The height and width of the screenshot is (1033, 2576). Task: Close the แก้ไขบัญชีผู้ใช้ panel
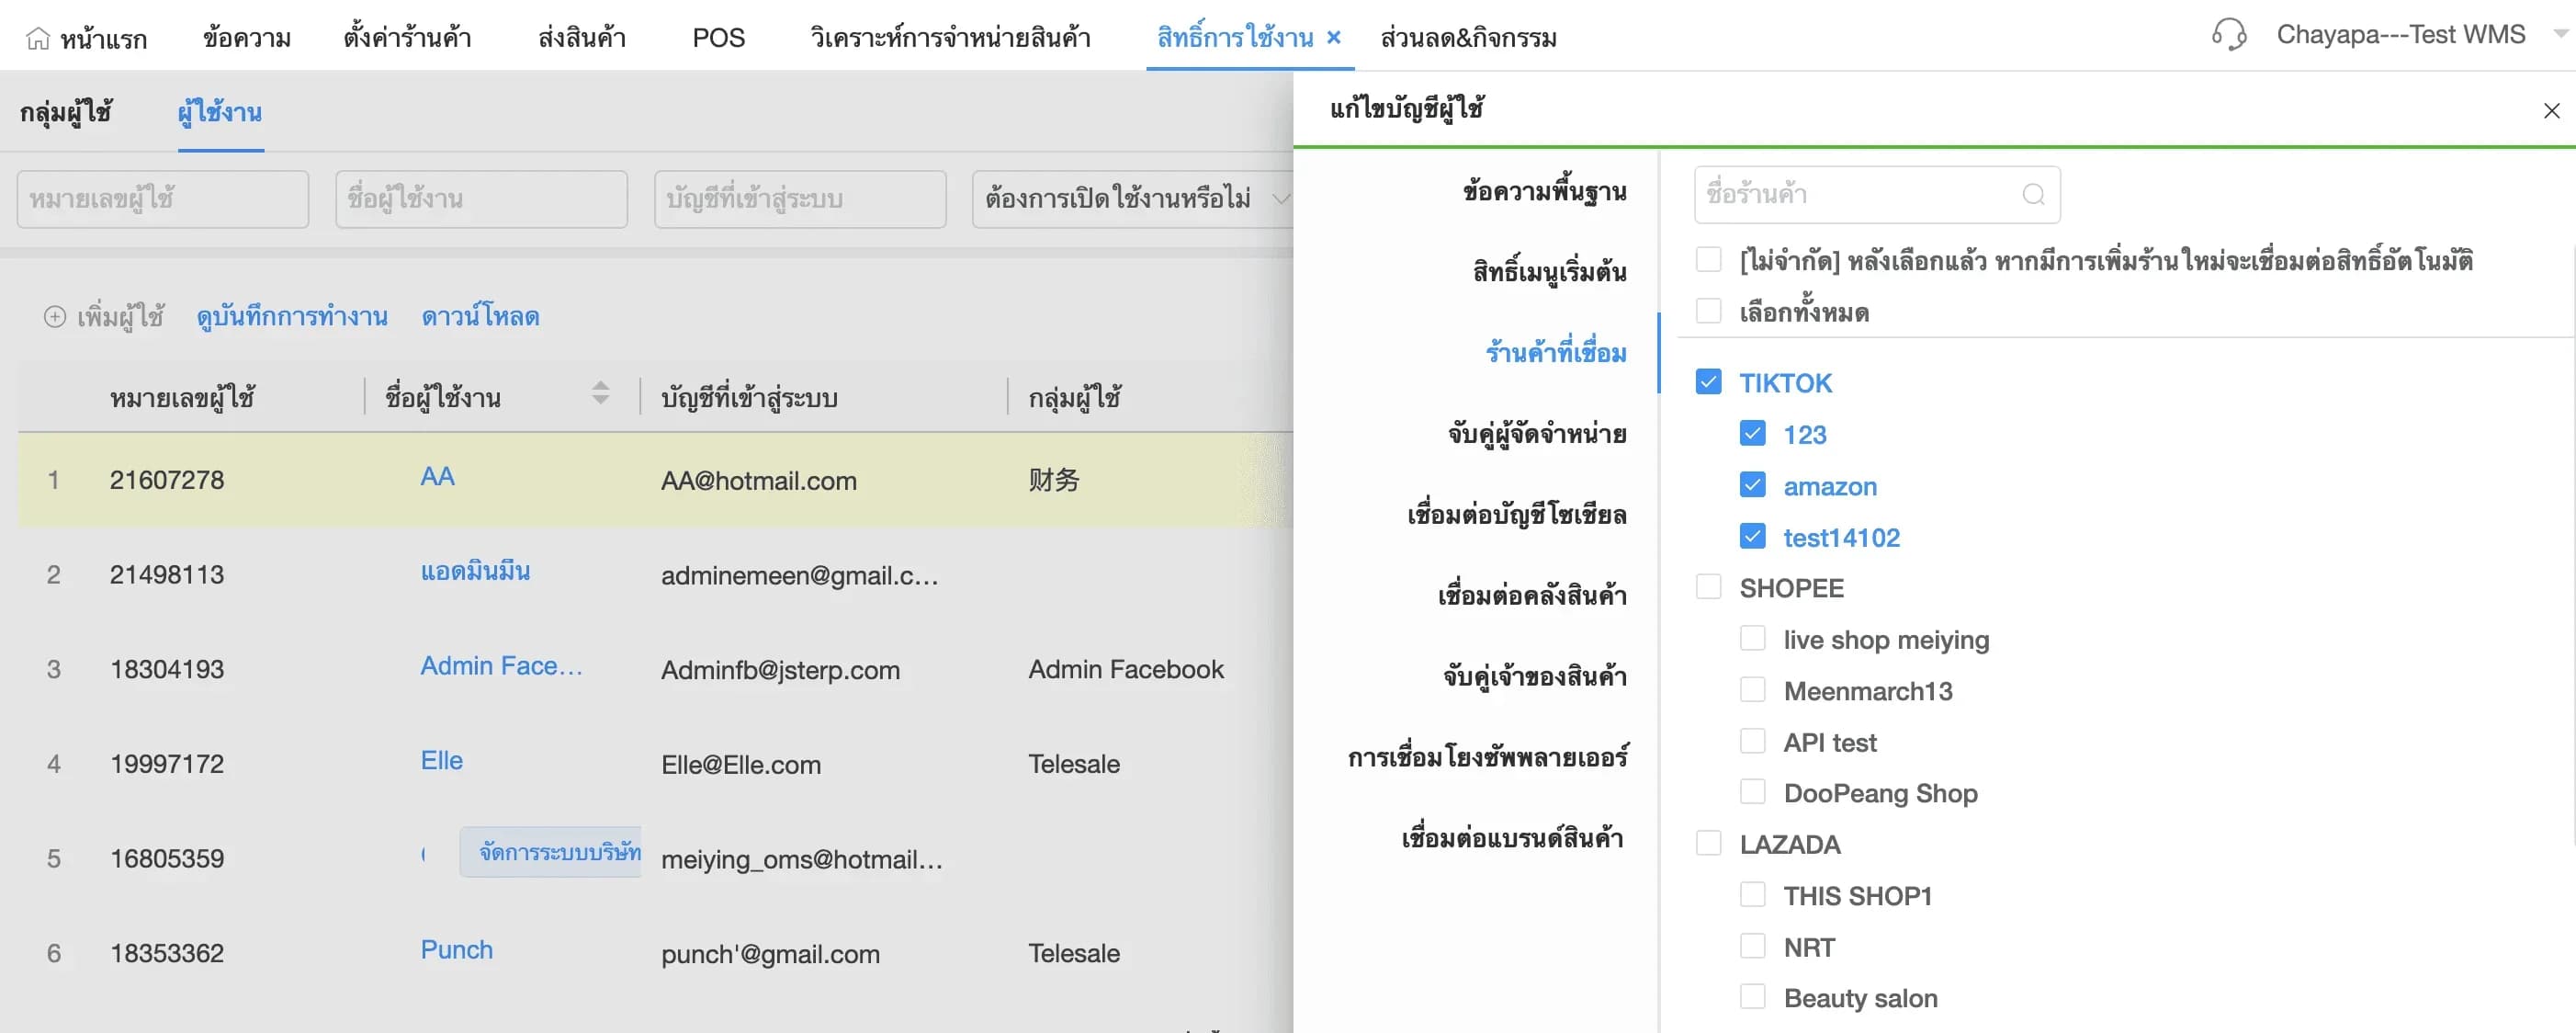(x=2551, y=111)
